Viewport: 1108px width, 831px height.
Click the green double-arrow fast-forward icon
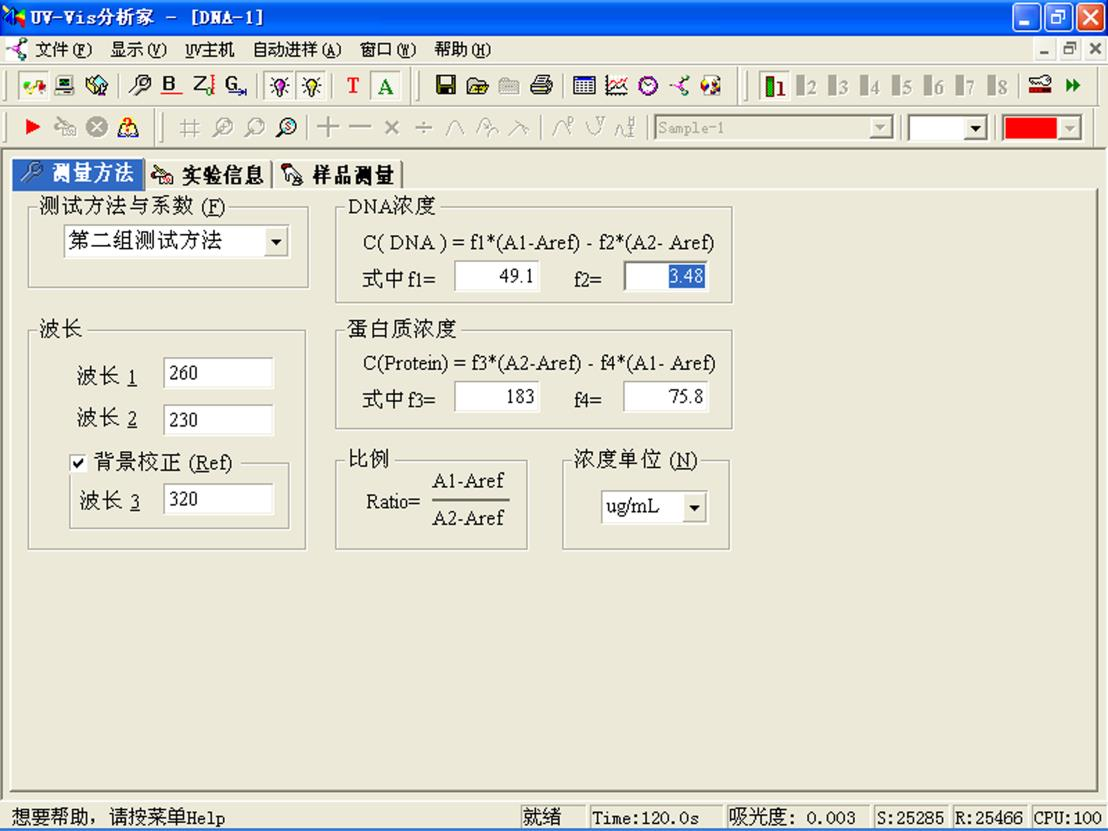pos(1073,86)
